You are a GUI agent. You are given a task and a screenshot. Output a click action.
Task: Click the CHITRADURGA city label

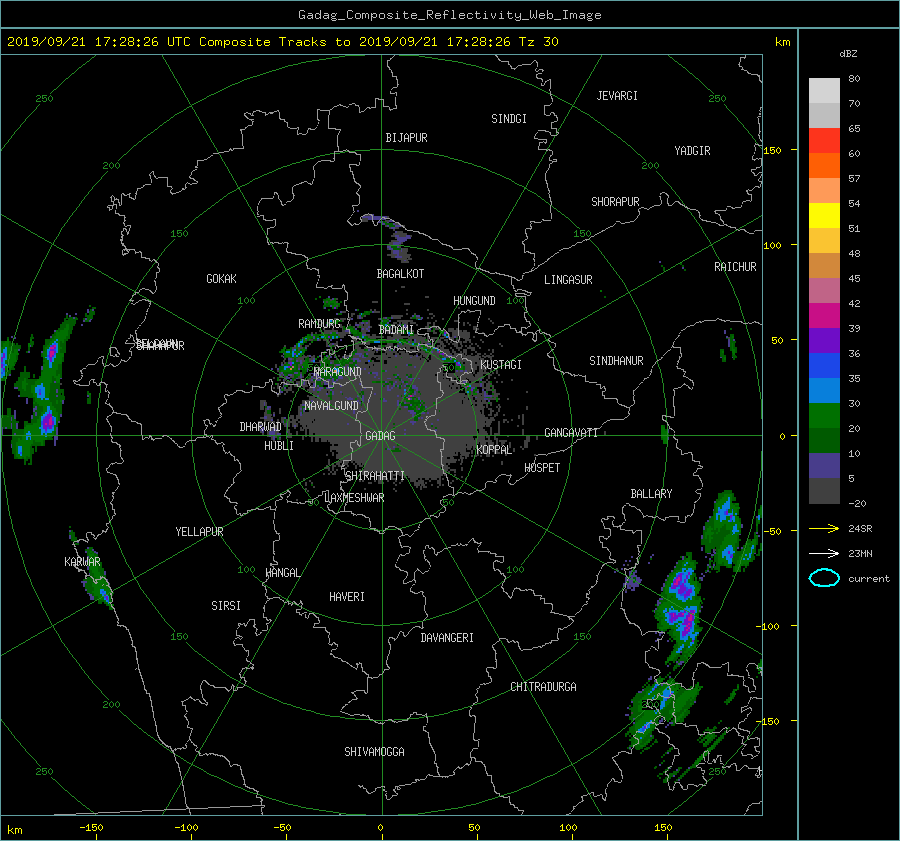[543, 687]
